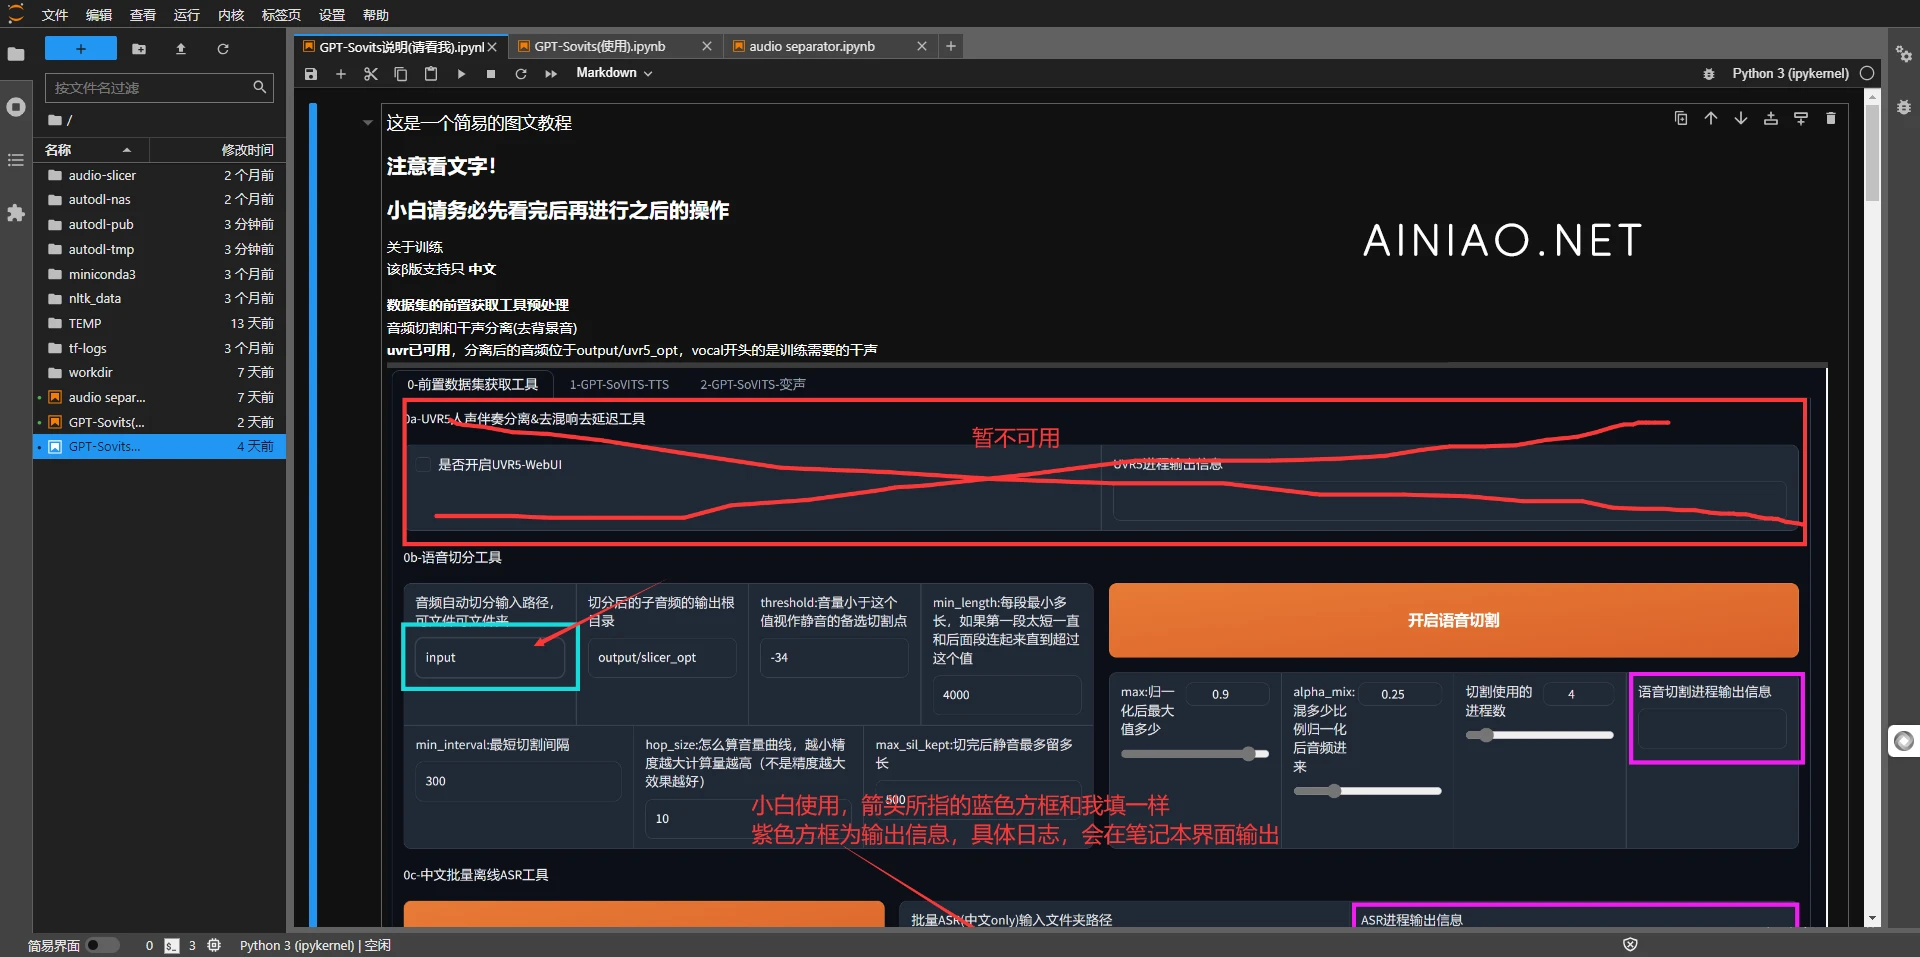Open the file browser sidebar panel
The height and width of the screenshot is (957, 1920).
(x=16, y=54)
